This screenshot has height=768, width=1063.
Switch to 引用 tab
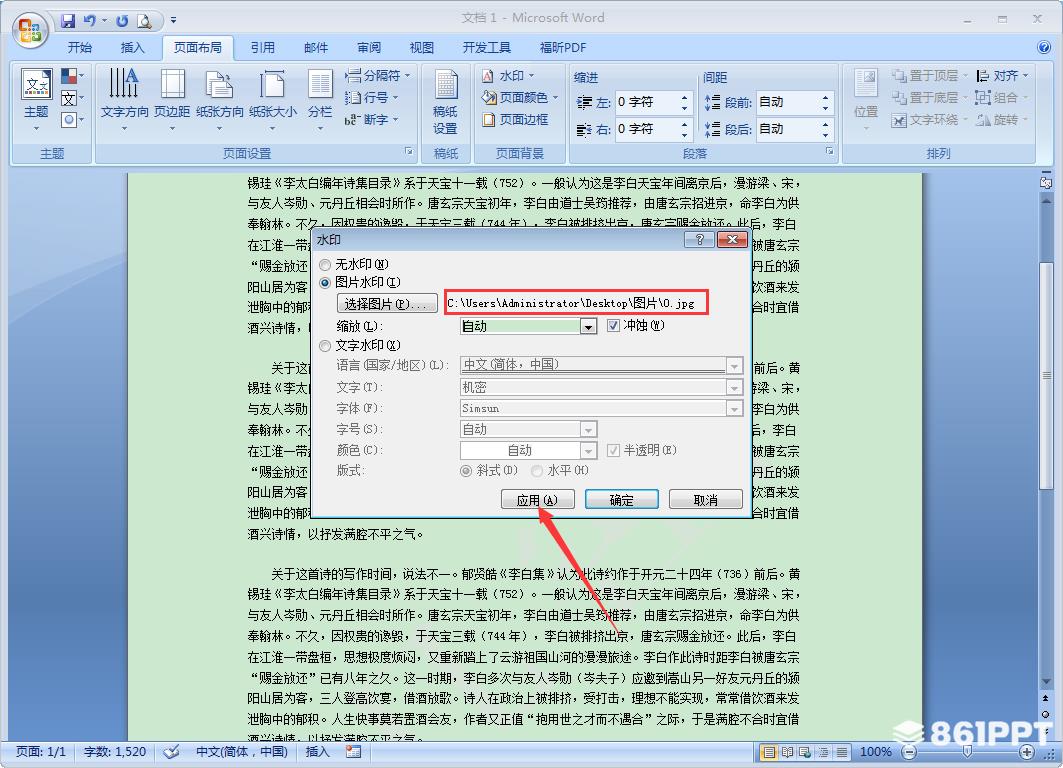pos(262,47)
